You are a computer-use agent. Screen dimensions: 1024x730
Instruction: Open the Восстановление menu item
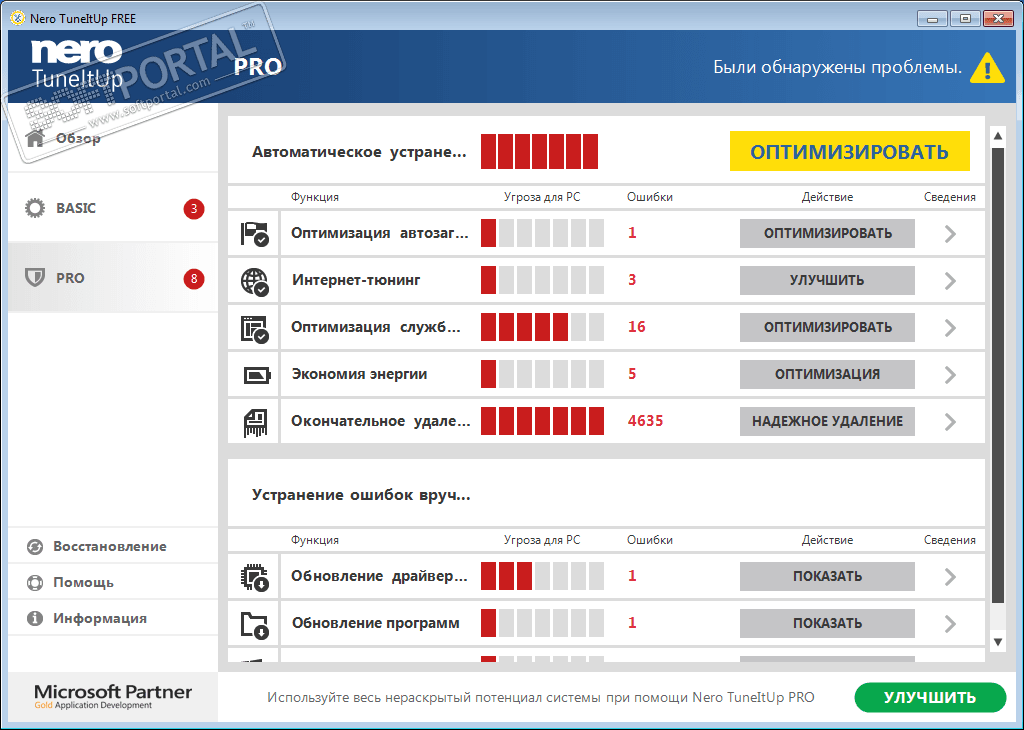tap(113, 547)
